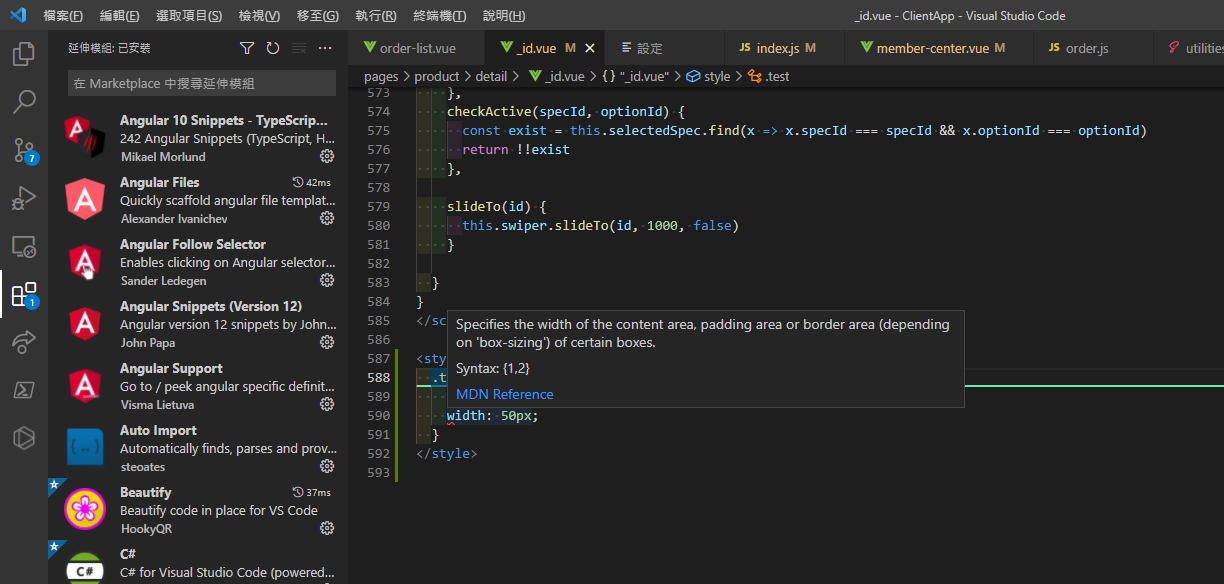Click the detail folder in breadcrumb
Image resolution: width=1224 pixels, height=584 pixels.
tap(491, 76)
